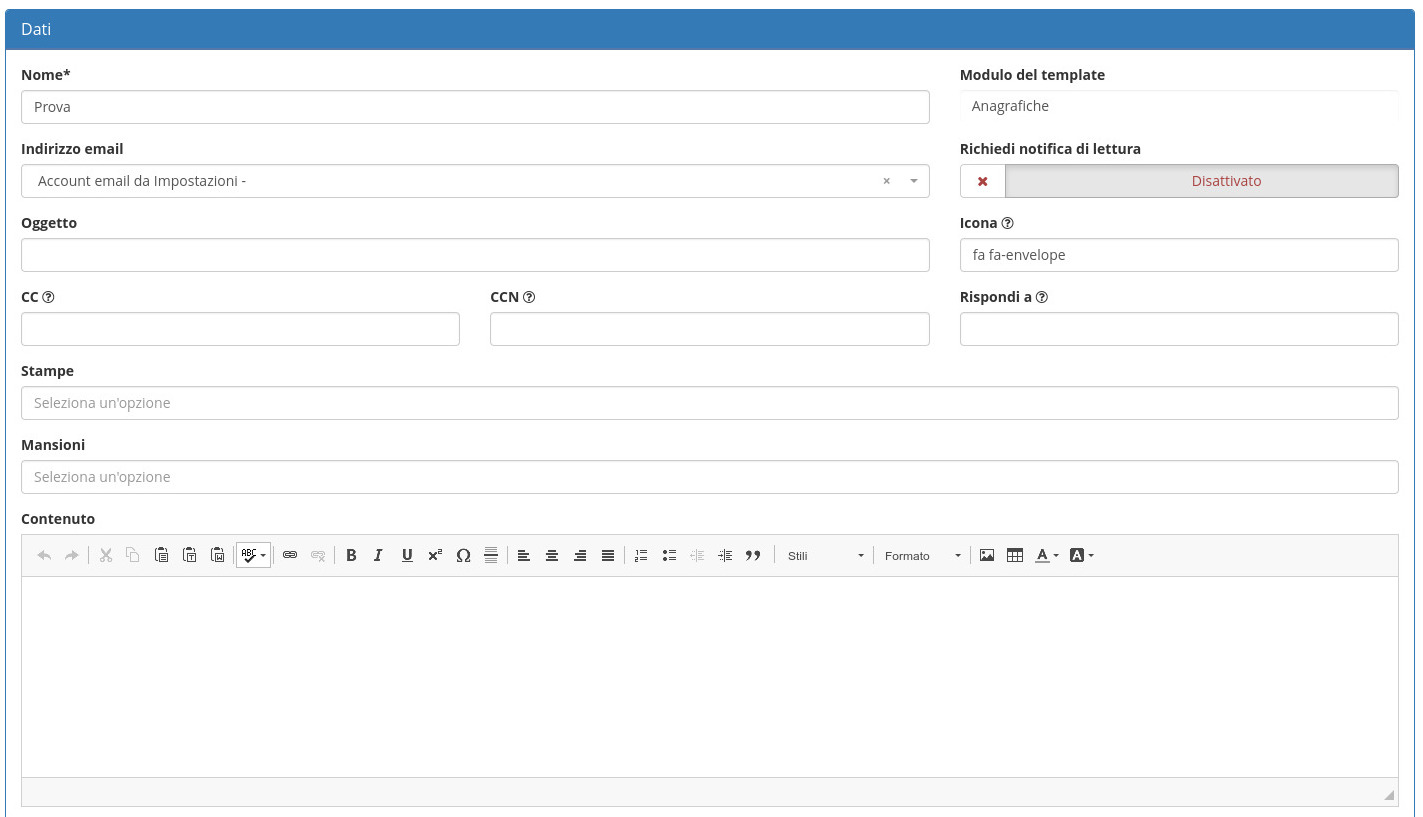The height and width of the screenshot is (817, 1423).
Task: Open the Indirizzo email dropdown
Action: tap(913, 181)
